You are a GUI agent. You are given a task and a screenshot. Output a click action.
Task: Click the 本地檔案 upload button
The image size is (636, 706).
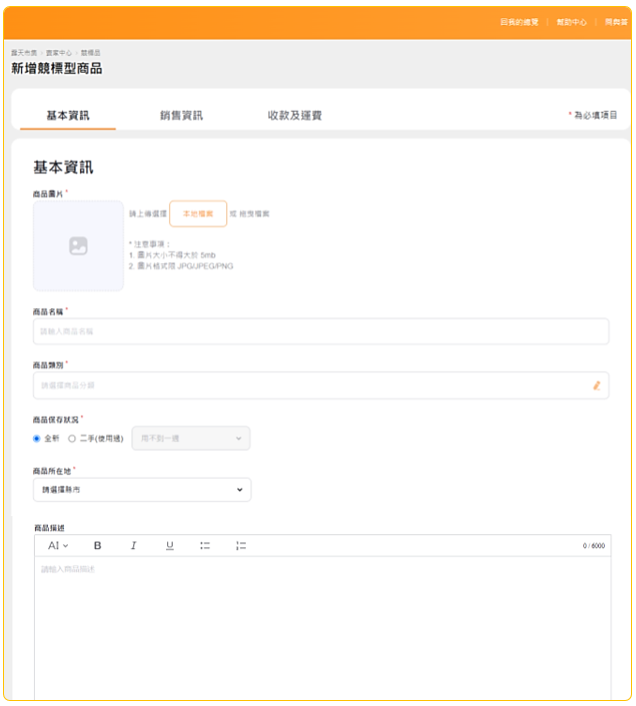pos(198,214)
